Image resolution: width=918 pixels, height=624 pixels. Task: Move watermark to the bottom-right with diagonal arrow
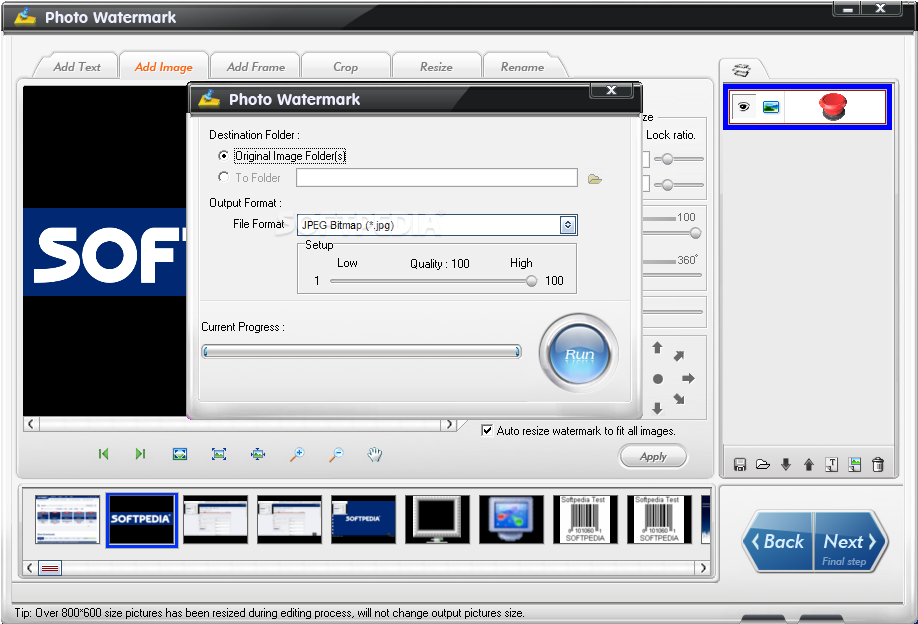(679, 399)
